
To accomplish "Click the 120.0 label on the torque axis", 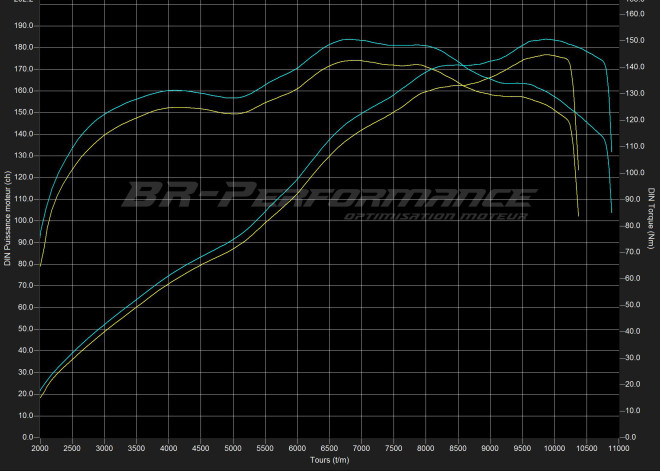I will 634,120.
